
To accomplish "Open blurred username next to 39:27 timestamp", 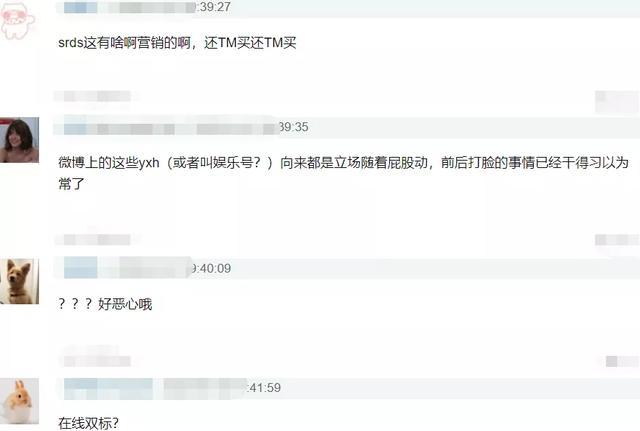I will 129,7.
